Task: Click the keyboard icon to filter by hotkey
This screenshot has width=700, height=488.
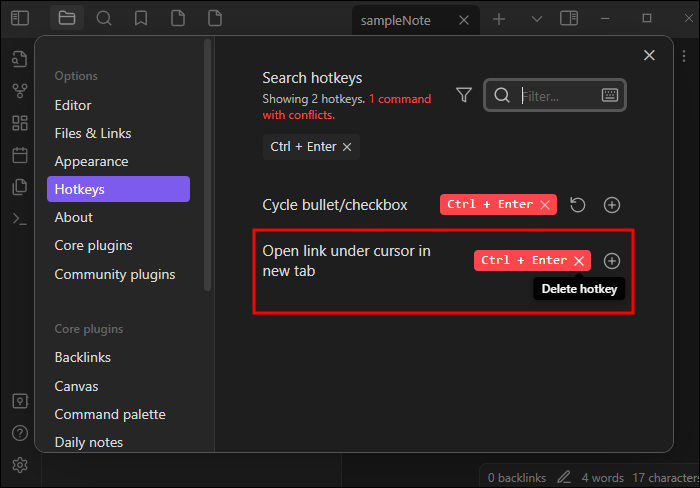Action: [x=609, y=95]
